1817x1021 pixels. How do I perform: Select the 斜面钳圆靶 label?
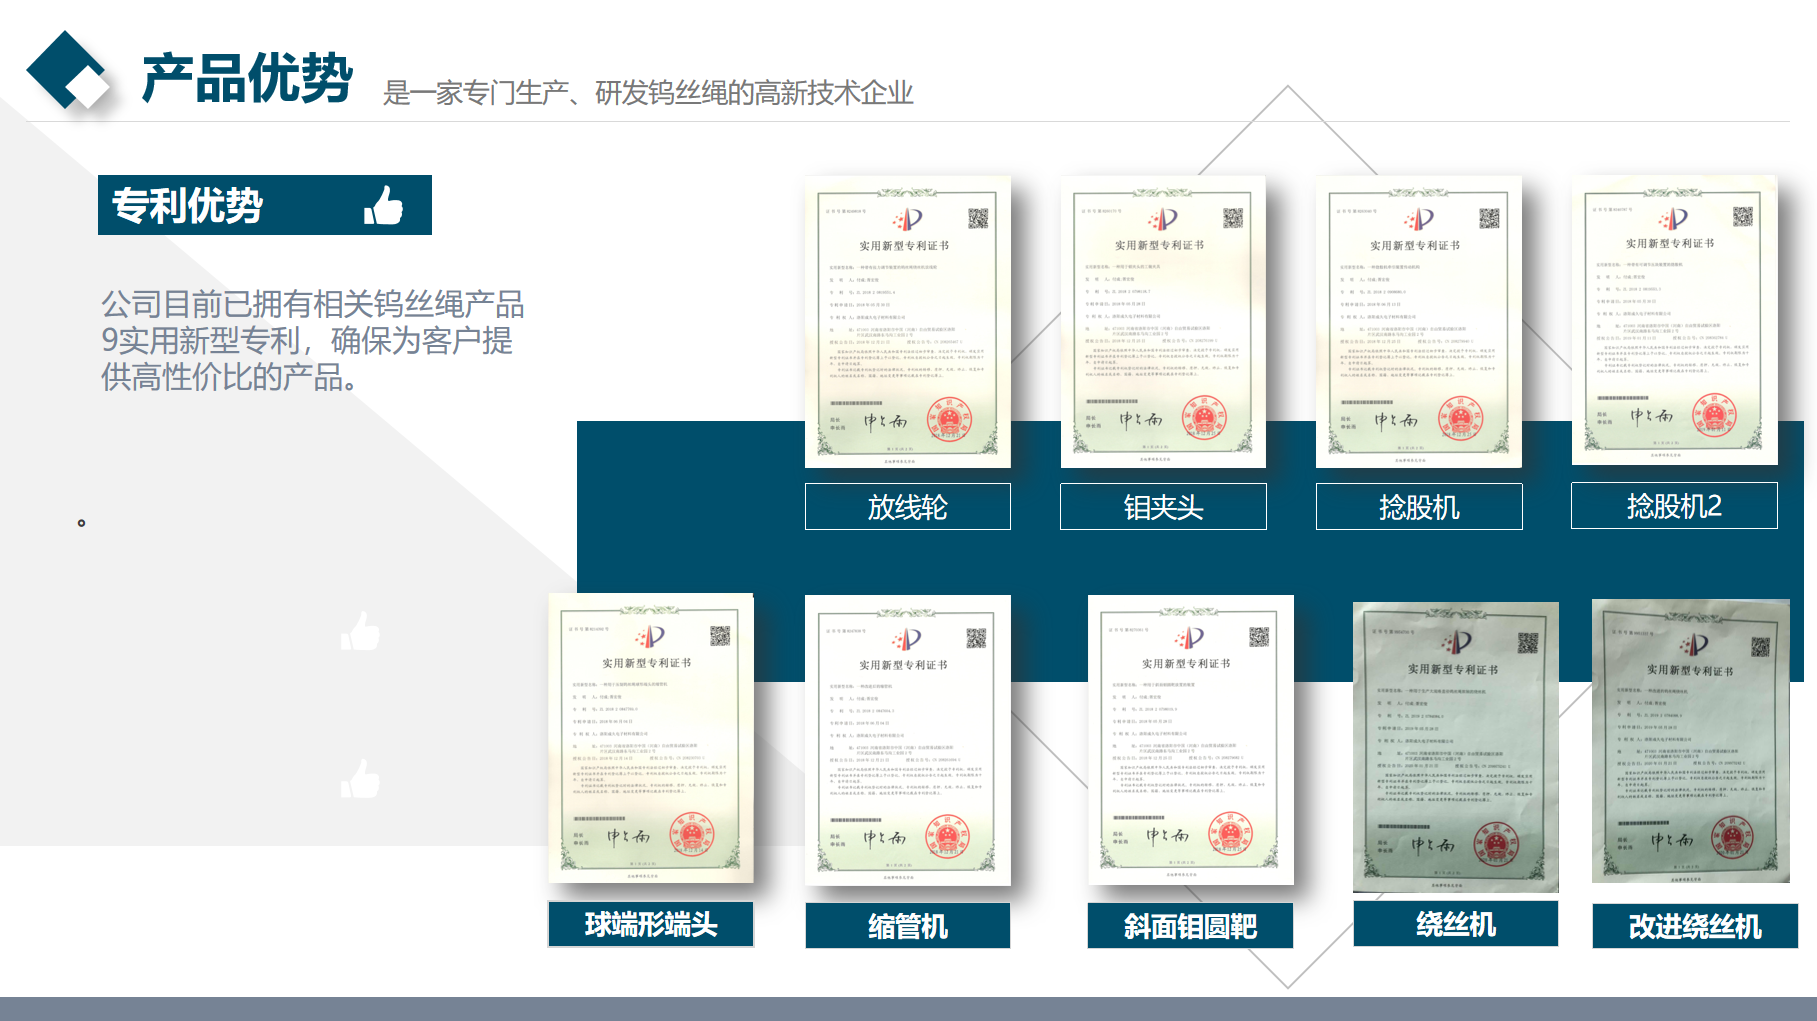(1190, 926)
